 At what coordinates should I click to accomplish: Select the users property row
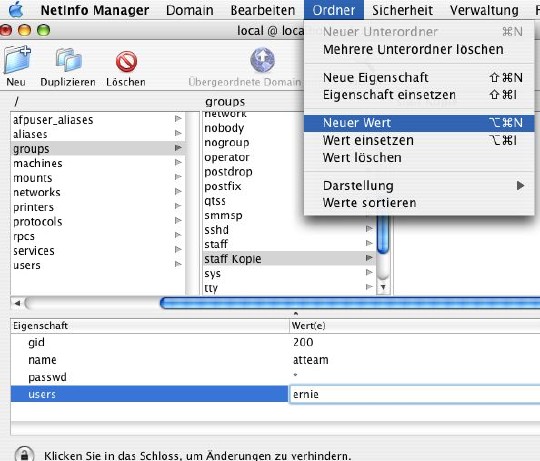point(149,394)
